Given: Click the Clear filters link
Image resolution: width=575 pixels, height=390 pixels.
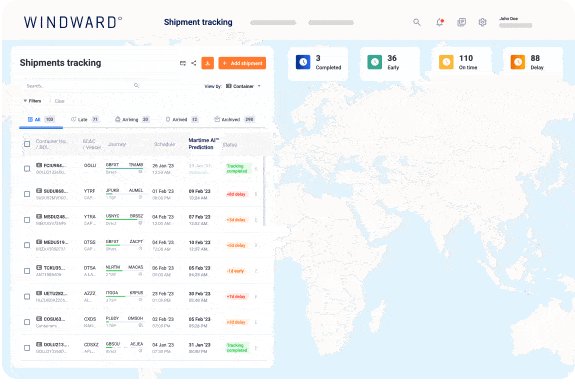Looking at the screenshot, I should click(59, 101).
